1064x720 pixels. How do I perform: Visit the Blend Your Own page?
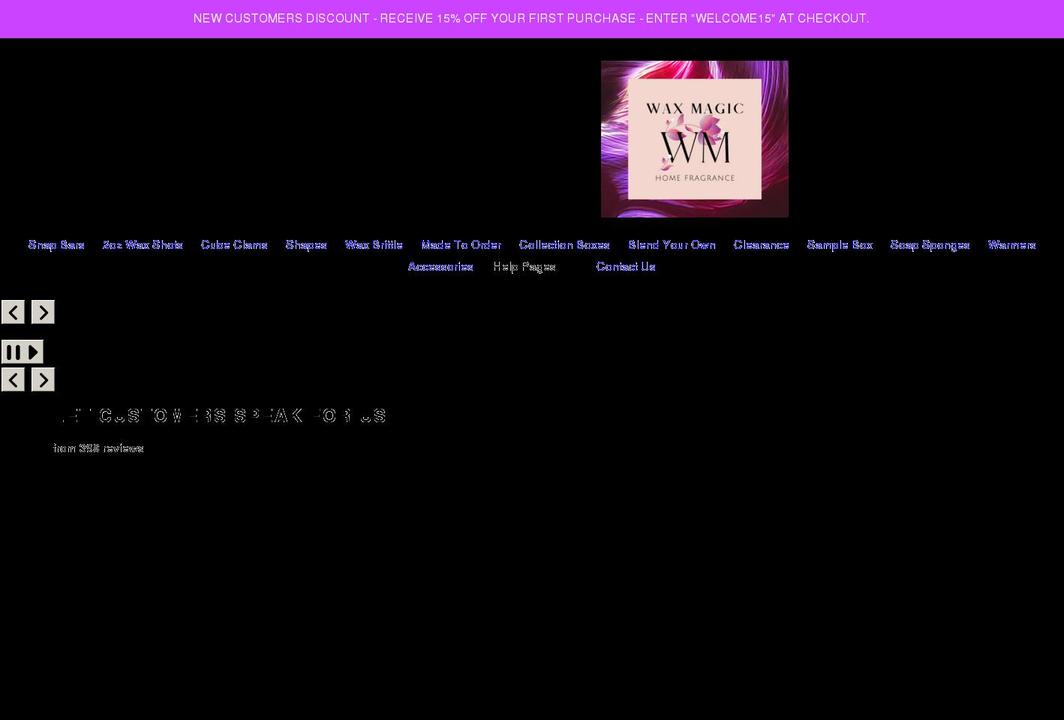[671, 244]
